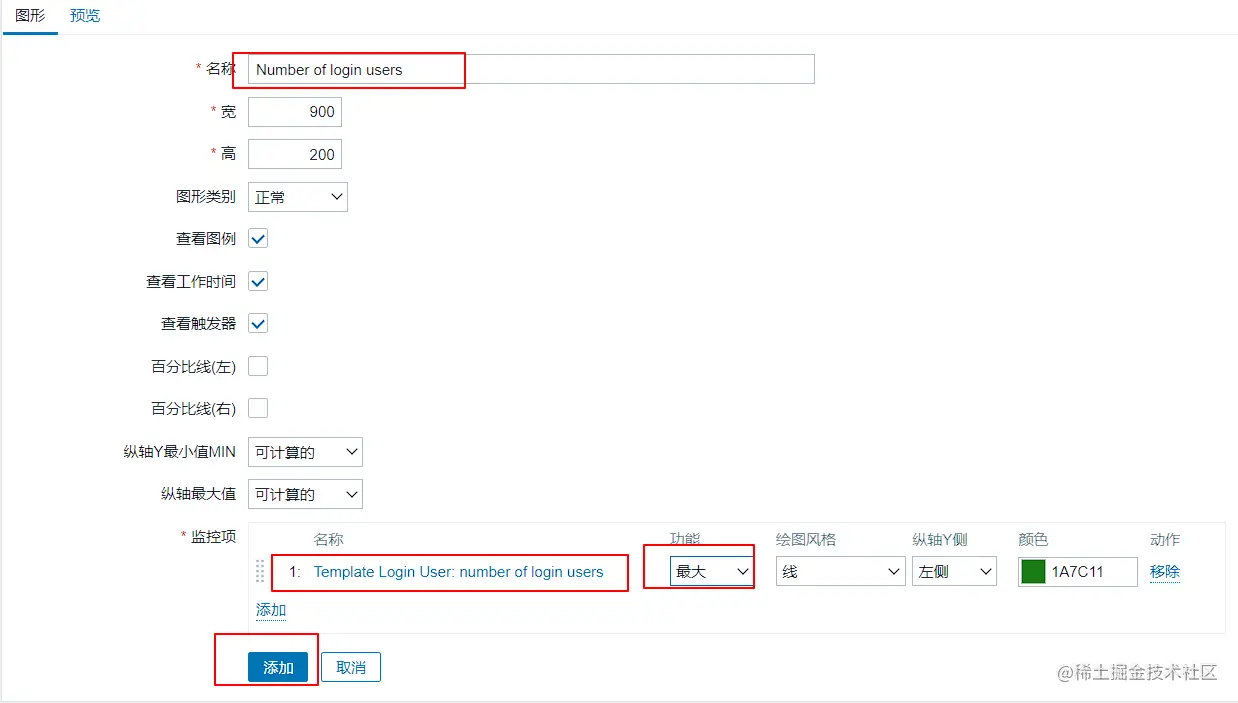
Task: Open Template Login User item link
Action: click(x=459, y=572)
